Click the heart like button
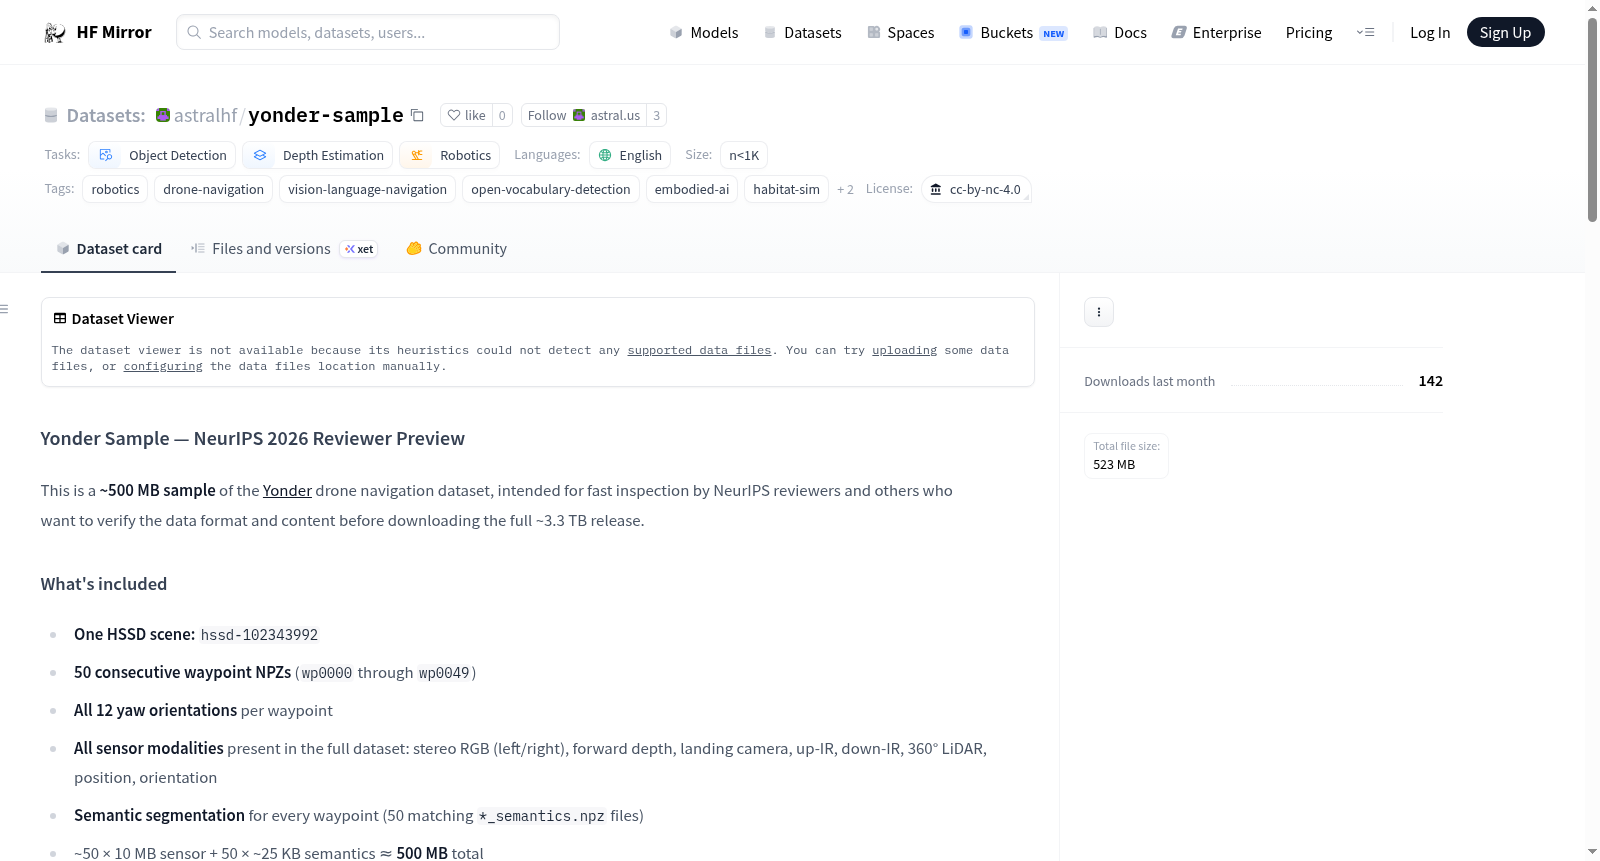Screen dimensions: 1600x861 coord(466,115)
